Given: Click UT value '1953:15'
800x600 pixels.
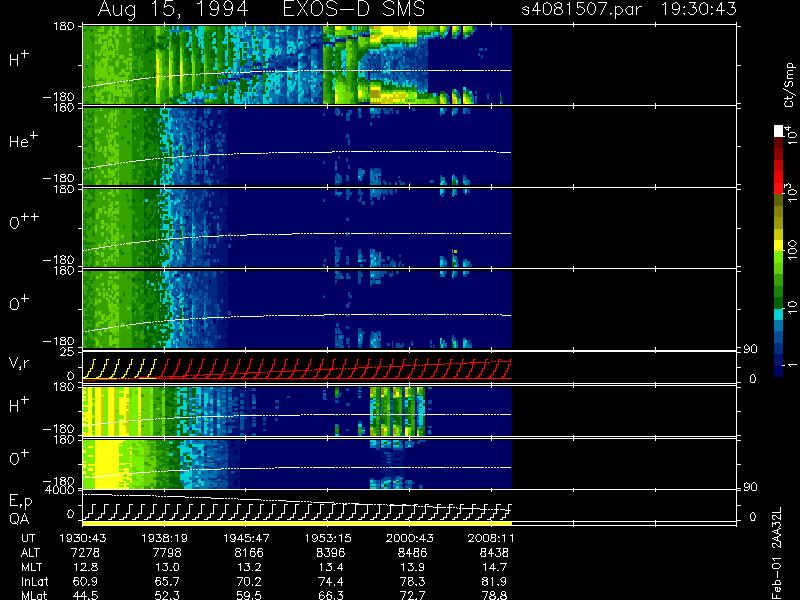Looking at the screenshot, I should pos(328,538).
